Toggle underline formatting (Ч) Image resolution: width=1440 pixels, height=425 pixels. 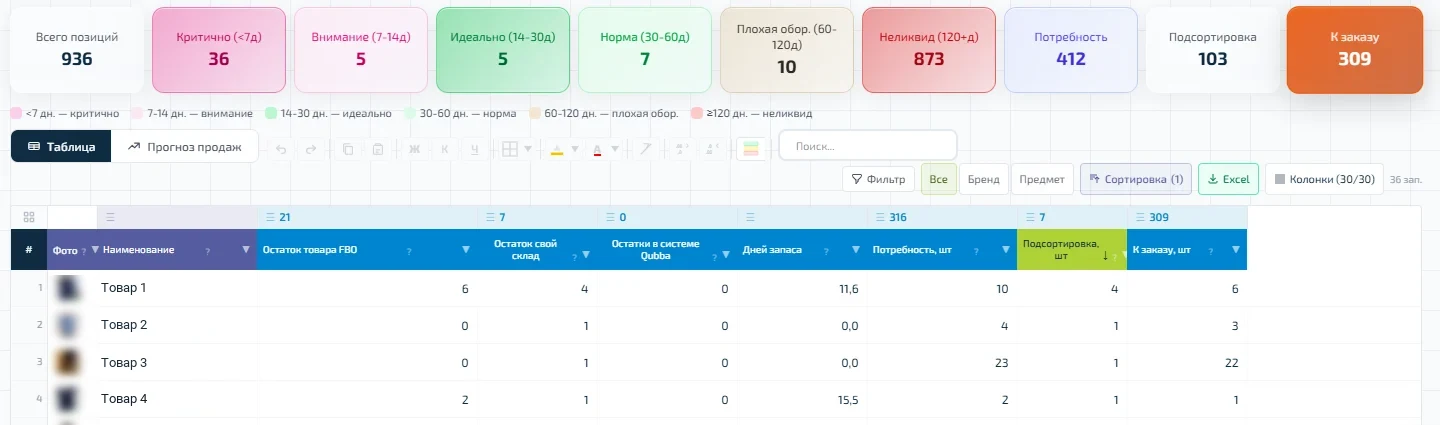click(475, 149)
